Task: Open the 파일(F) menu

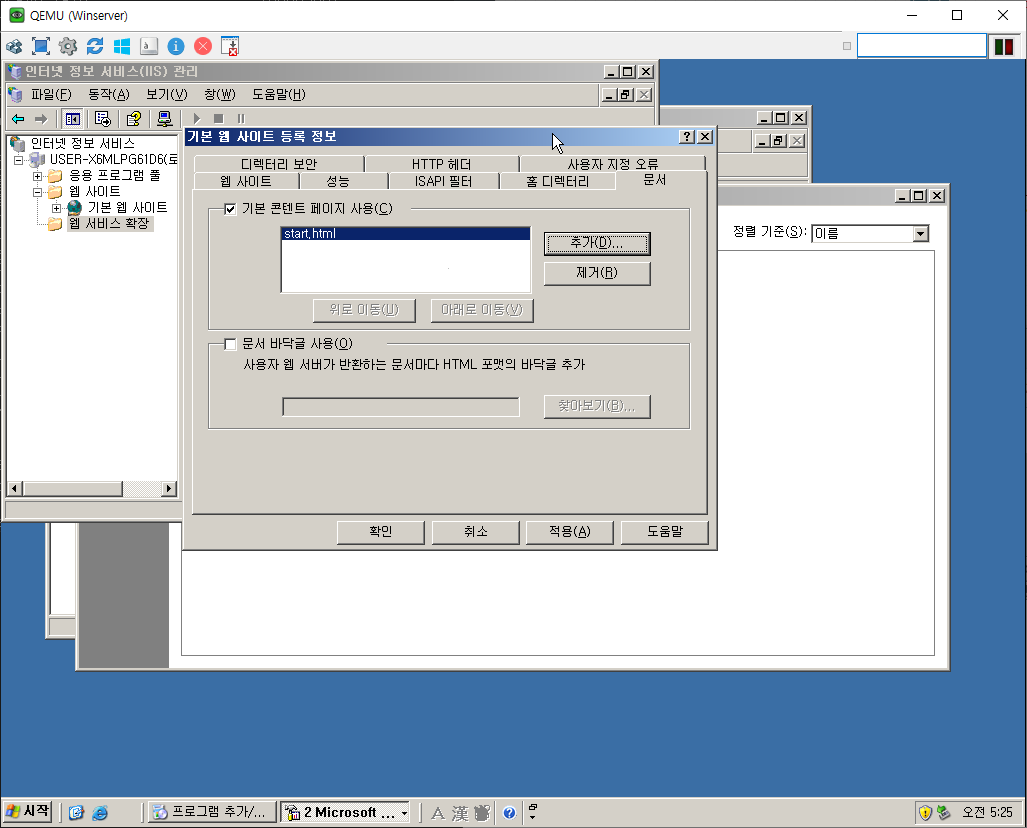Action: coord(51,94)
